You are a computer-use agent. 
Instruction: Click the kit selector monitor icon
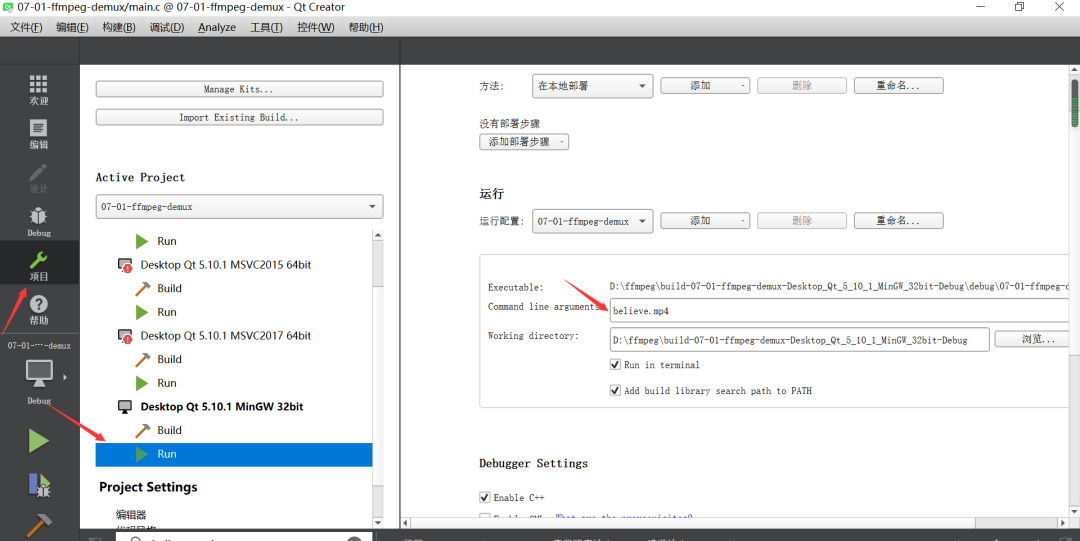coord(39,373)
